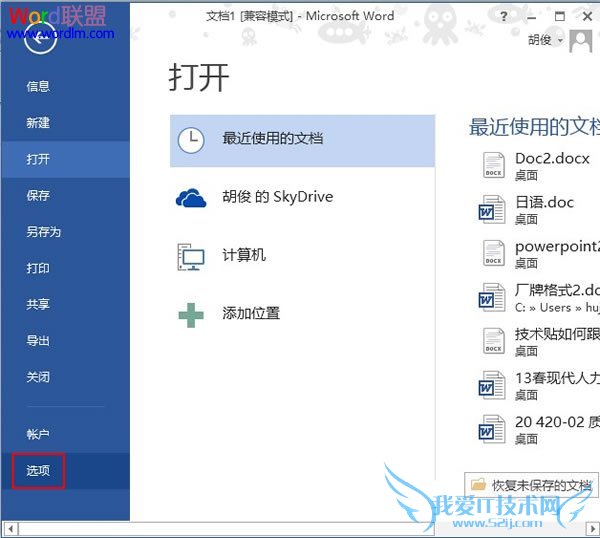
Task: Click the SkyDrive cloud icon
Action: [x=191, y=198]
